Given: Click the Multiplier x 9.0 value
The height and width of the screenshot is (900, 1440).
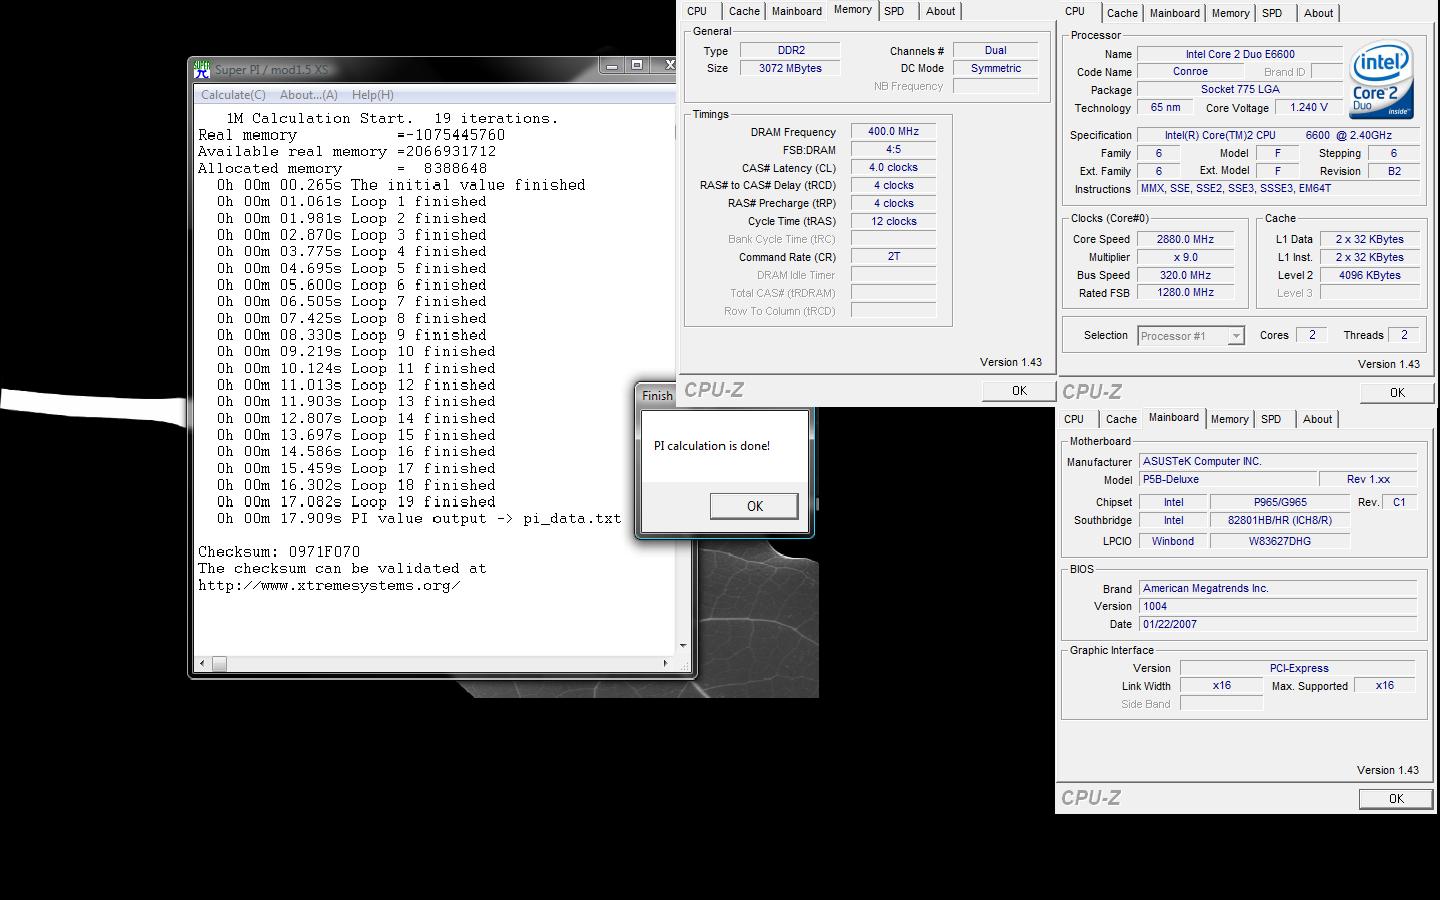Looking at the screenshot, I should click(x=1185, y=257).
